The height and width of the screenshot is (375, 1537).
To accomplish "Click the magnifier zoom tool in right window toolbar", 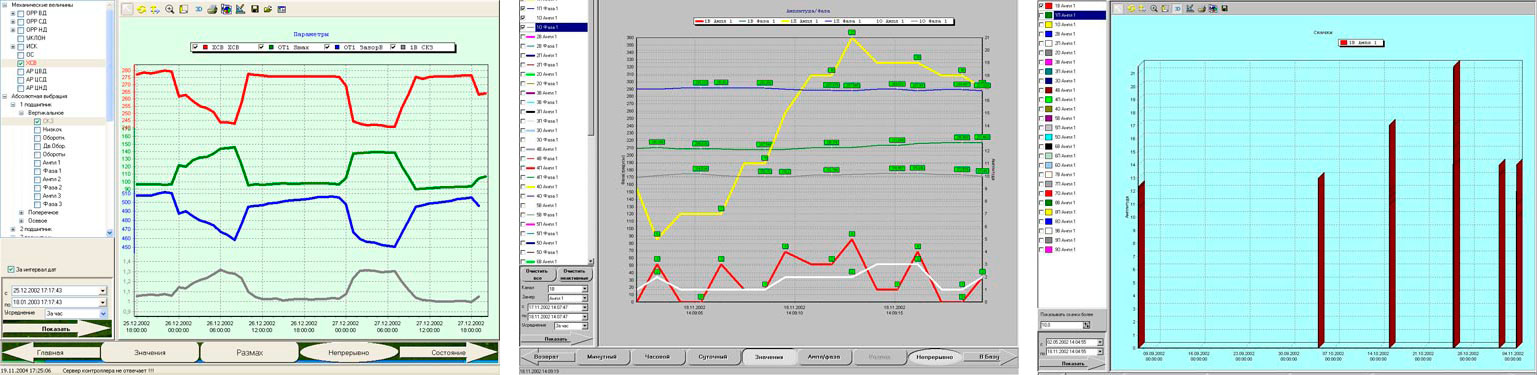I will 1154,8.
